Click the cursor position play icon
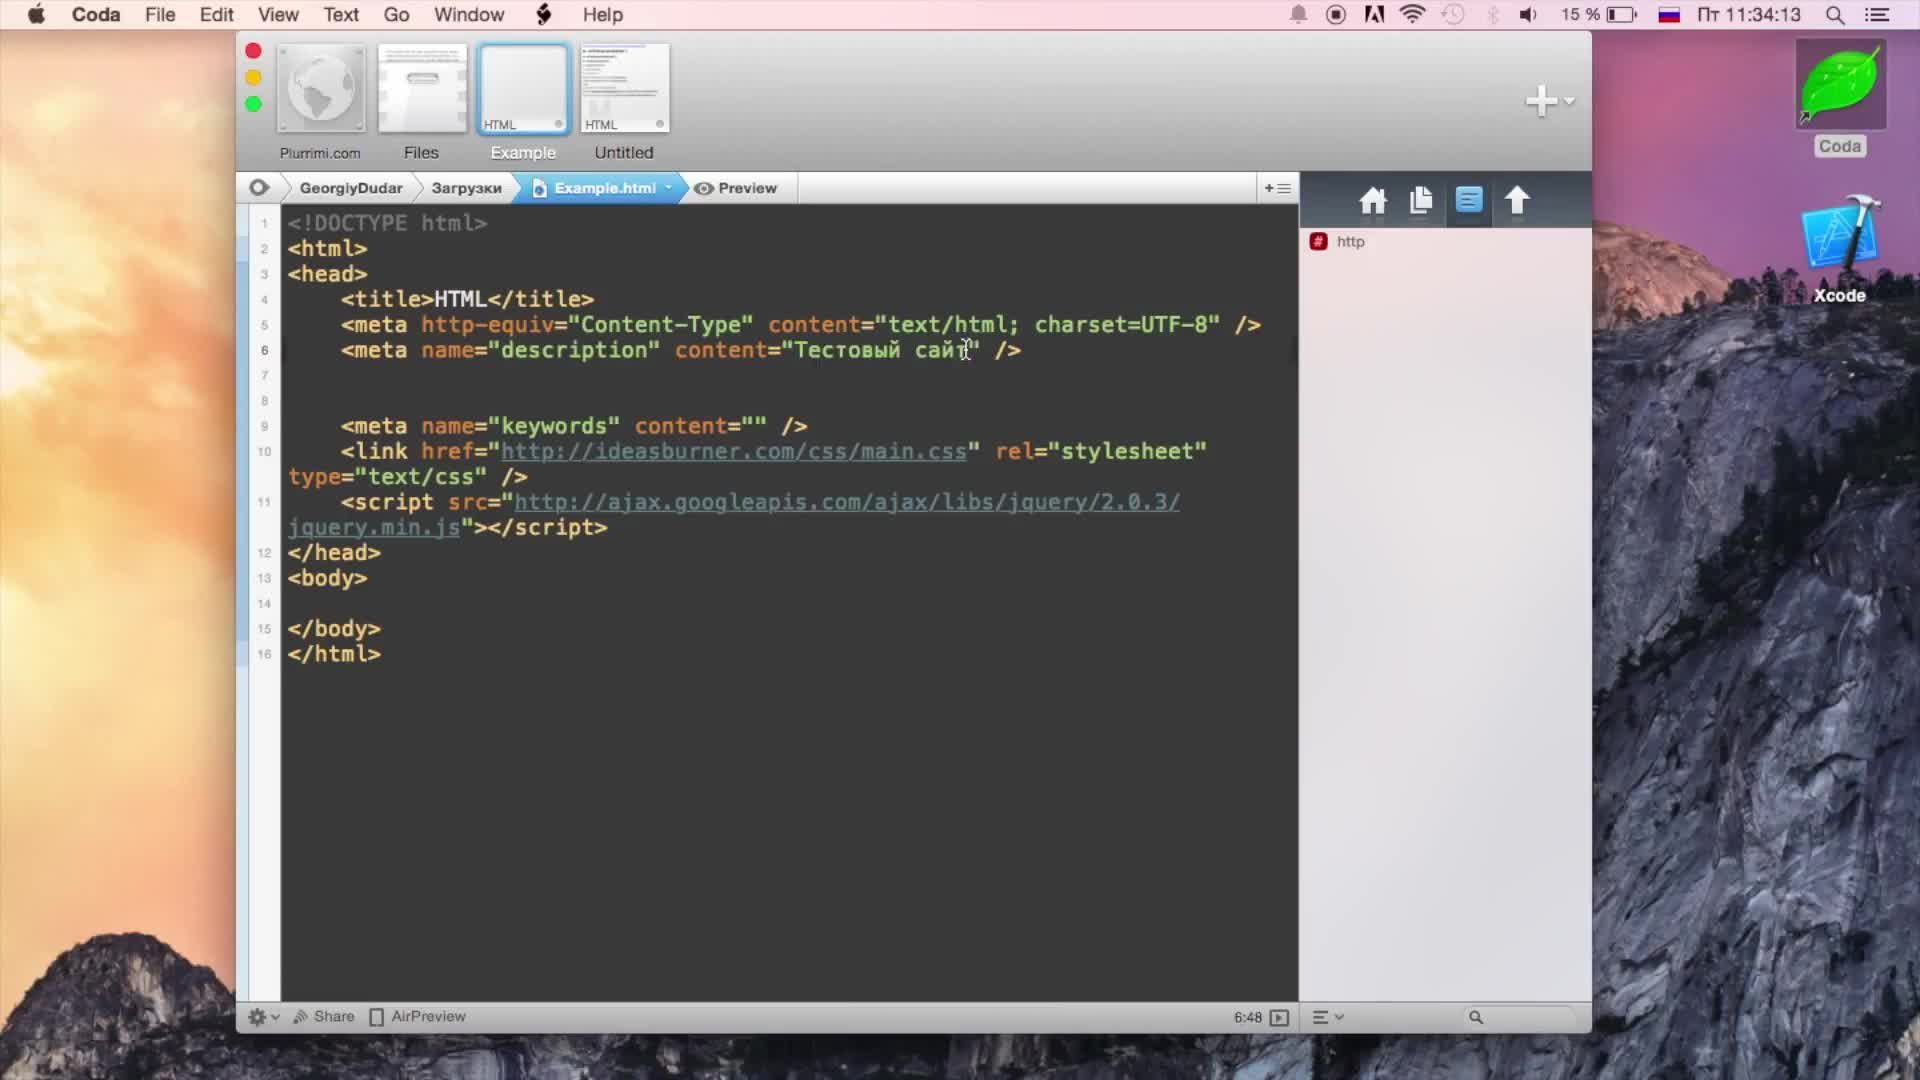Screen dimensions: 1920x1080 [x=1279, y=1017]
